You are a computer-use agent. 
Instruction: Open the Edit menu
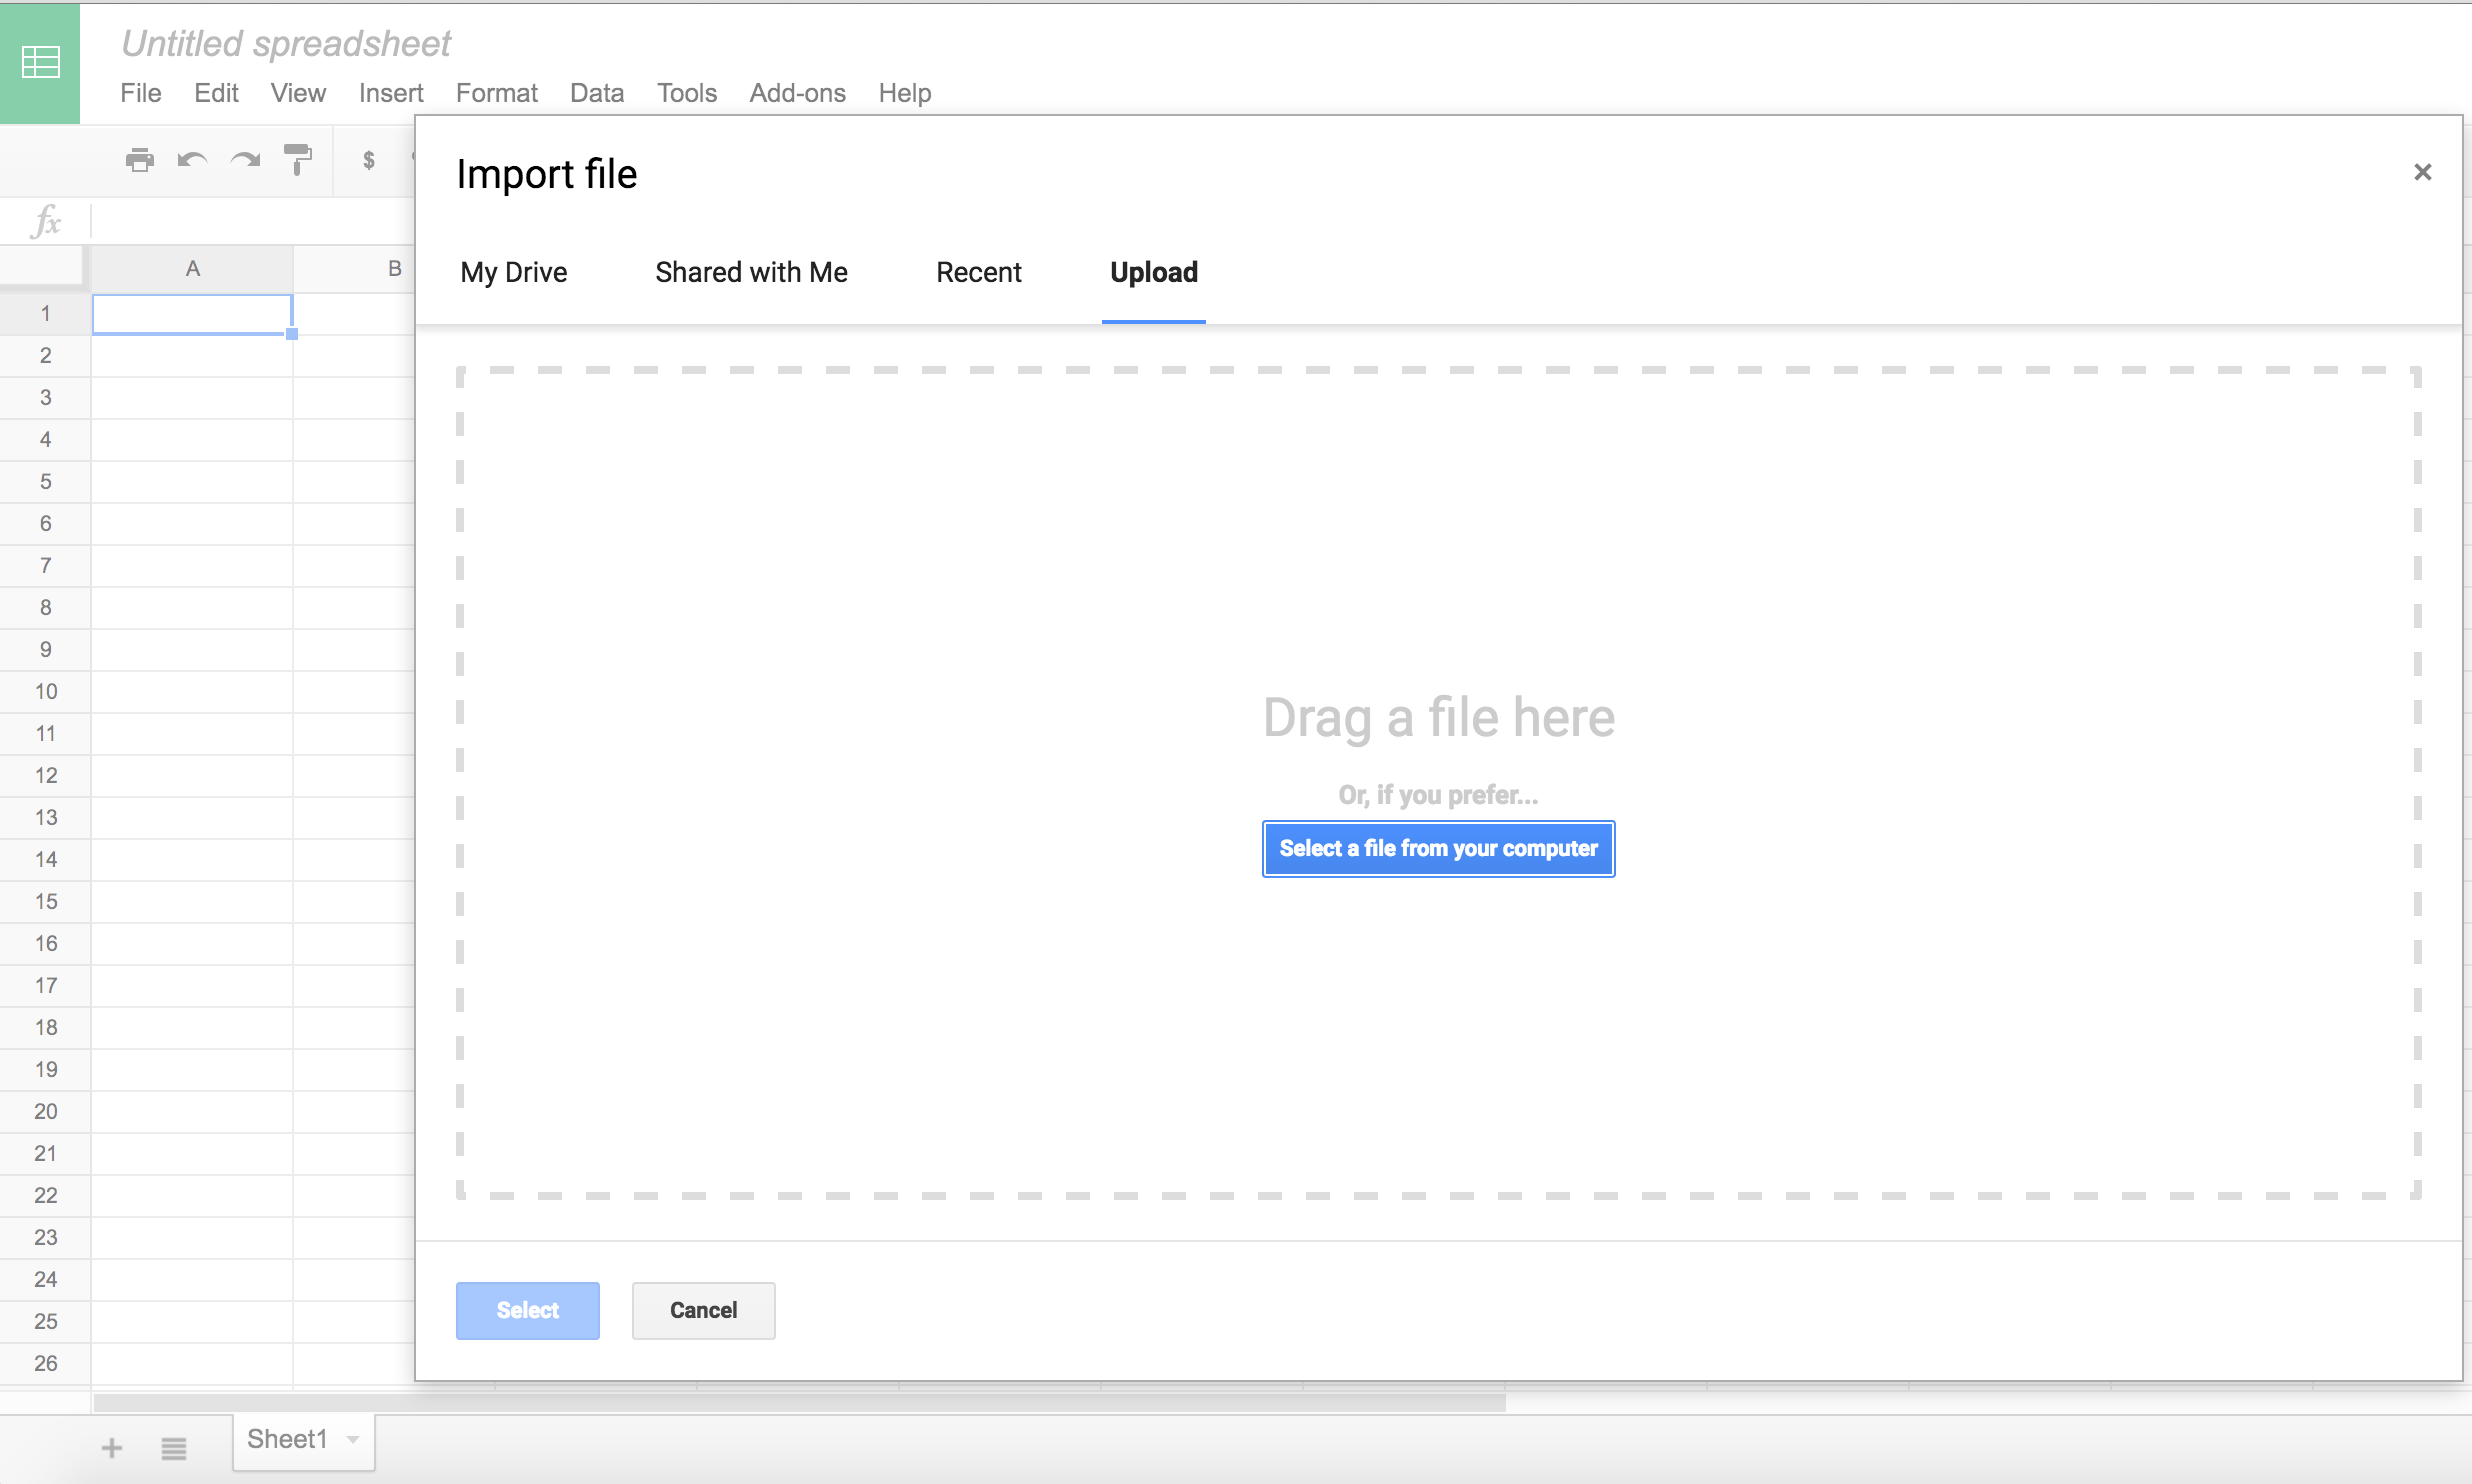(x=216, y=93)
